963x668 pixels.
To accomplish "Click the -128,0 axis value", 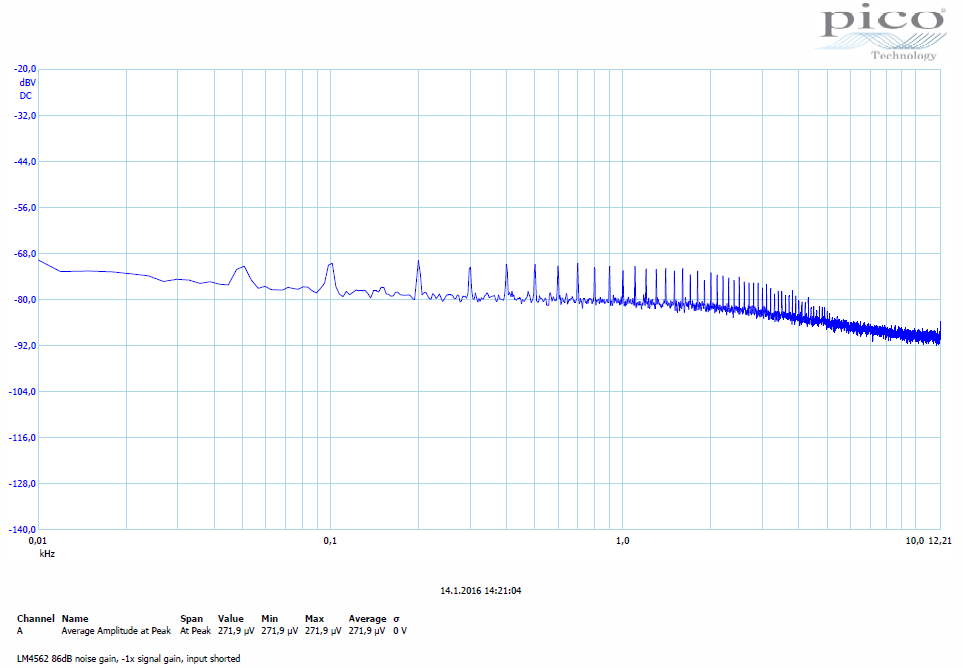I will [23, 484].
